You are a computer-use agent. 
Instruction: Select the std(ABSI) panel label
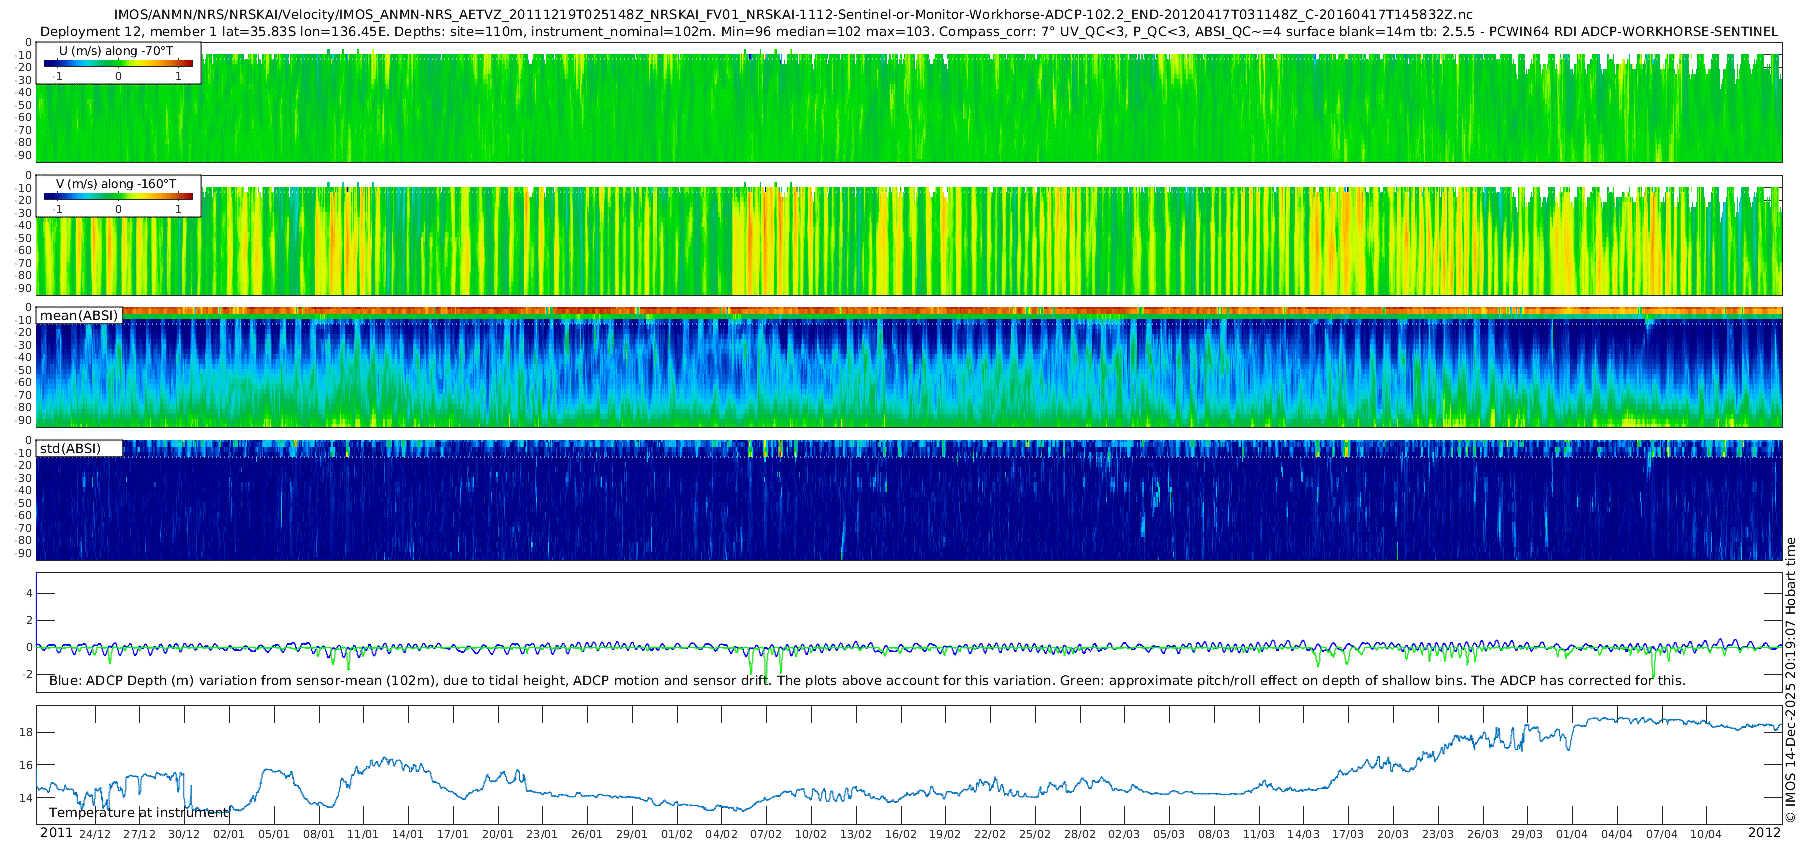point(70,449)
